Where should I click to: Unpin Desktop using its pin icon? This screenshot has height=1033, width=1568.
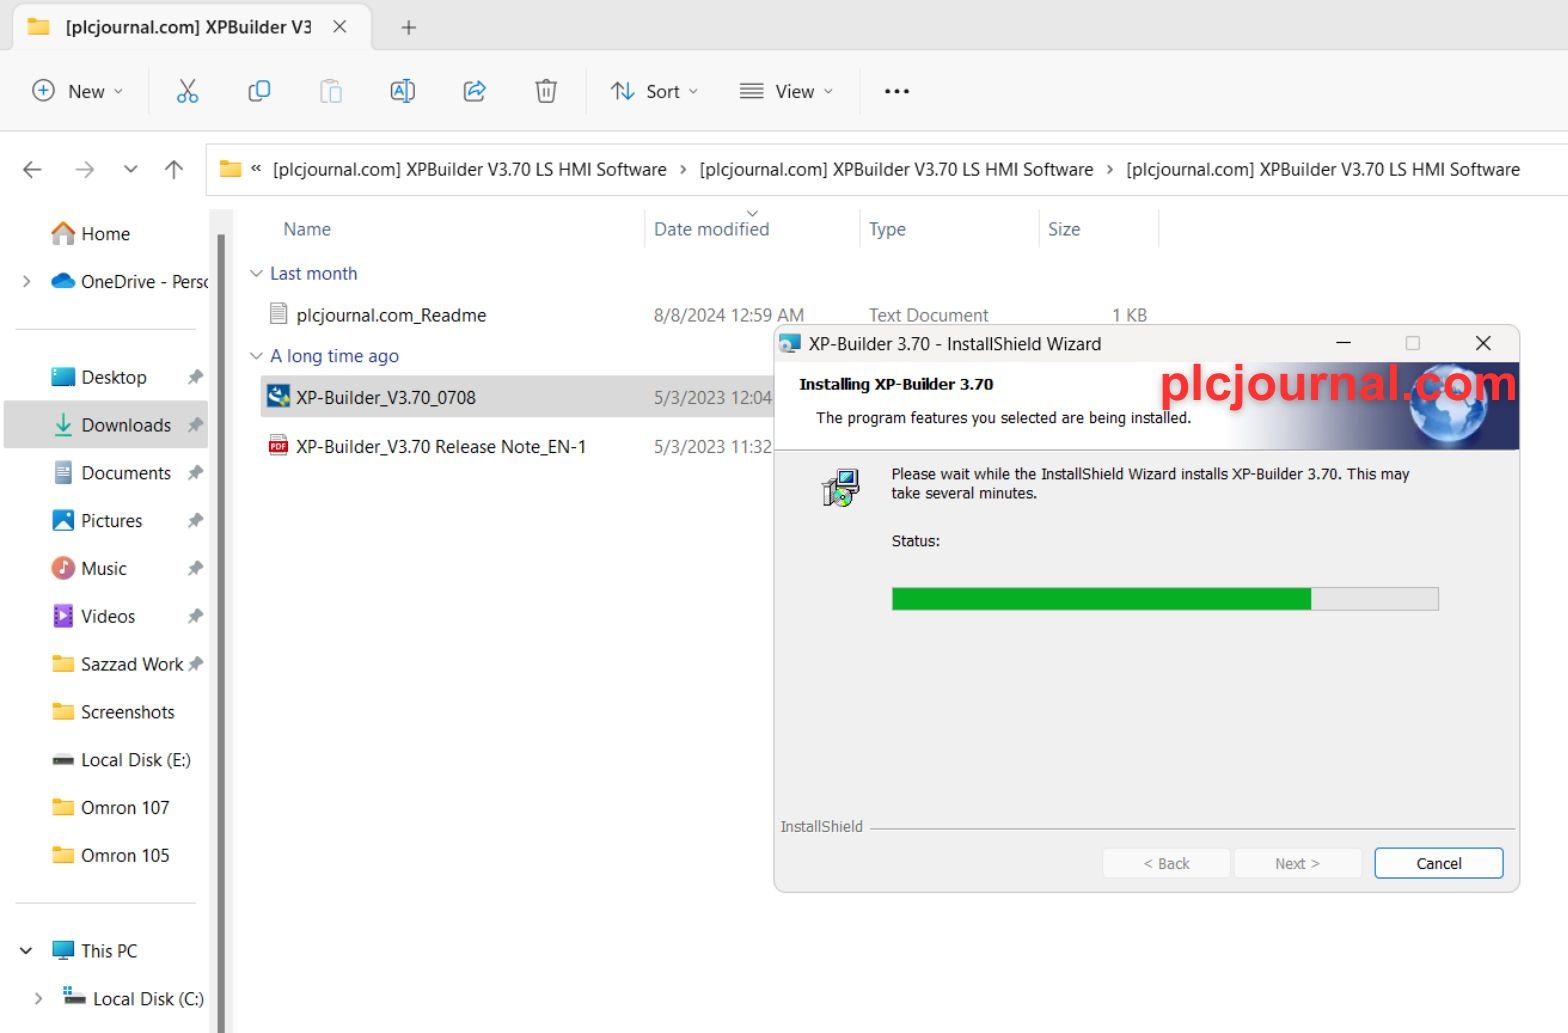tap(195, 377)
